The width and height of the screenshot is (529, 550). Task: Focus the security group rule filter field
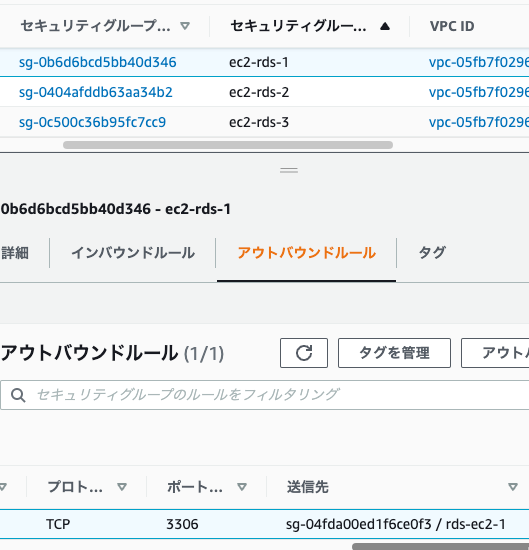265,395
